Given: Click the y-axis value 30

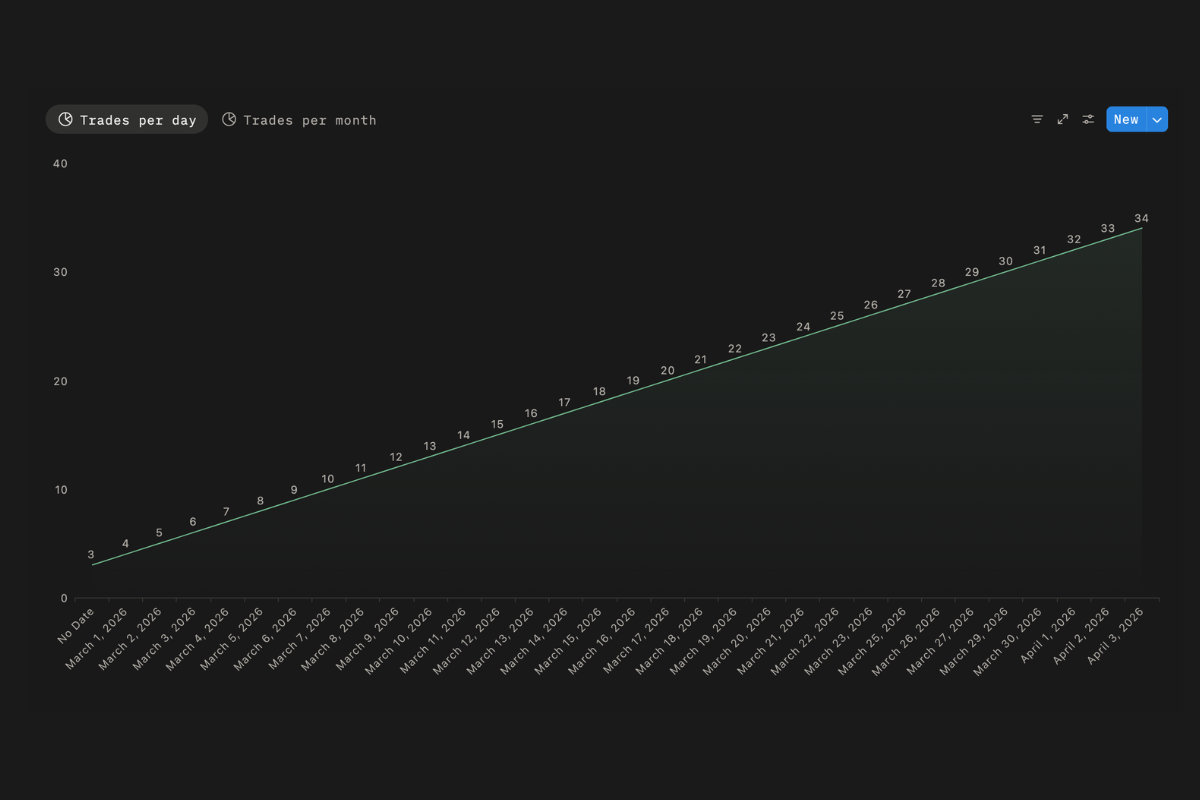Looking at the screenshot, I should (x=60, y=272).
